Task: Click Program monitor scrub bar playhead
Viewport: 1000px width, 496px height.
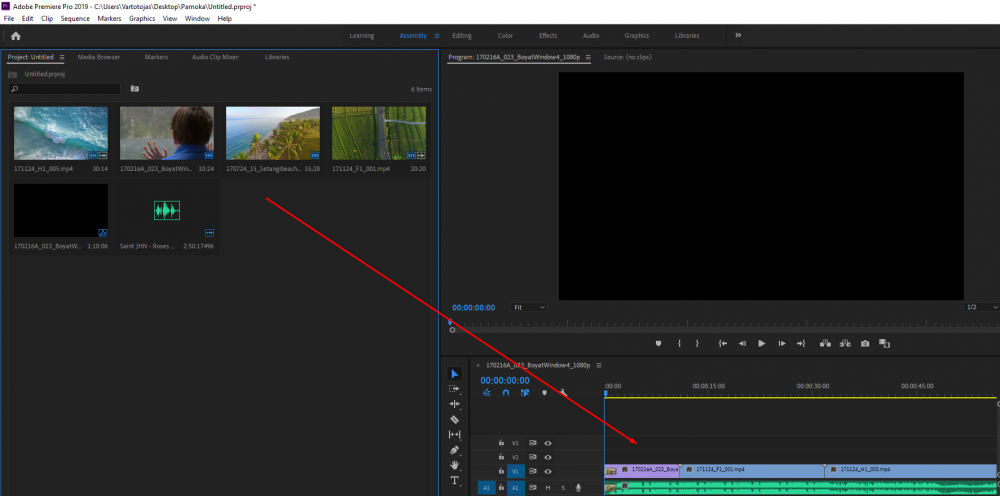Action: 450,323
